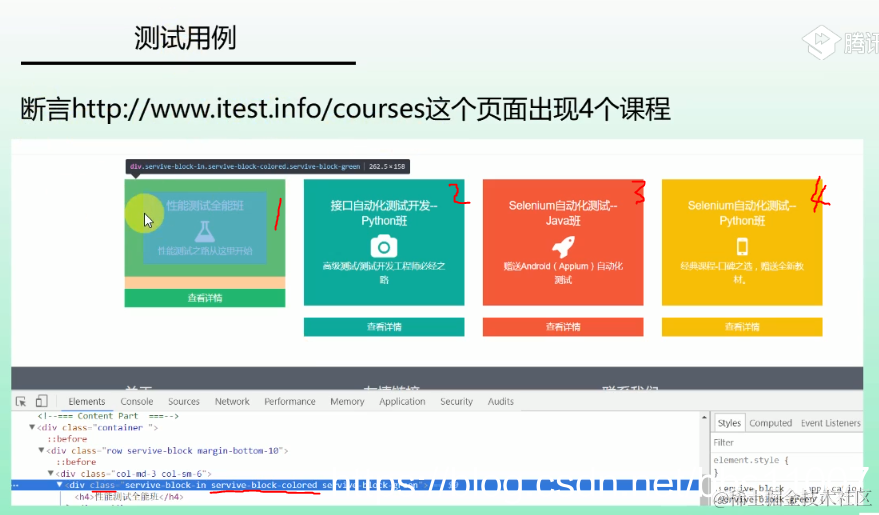
Task: Collapse the div class container node
Action: [x=32, y=428]
